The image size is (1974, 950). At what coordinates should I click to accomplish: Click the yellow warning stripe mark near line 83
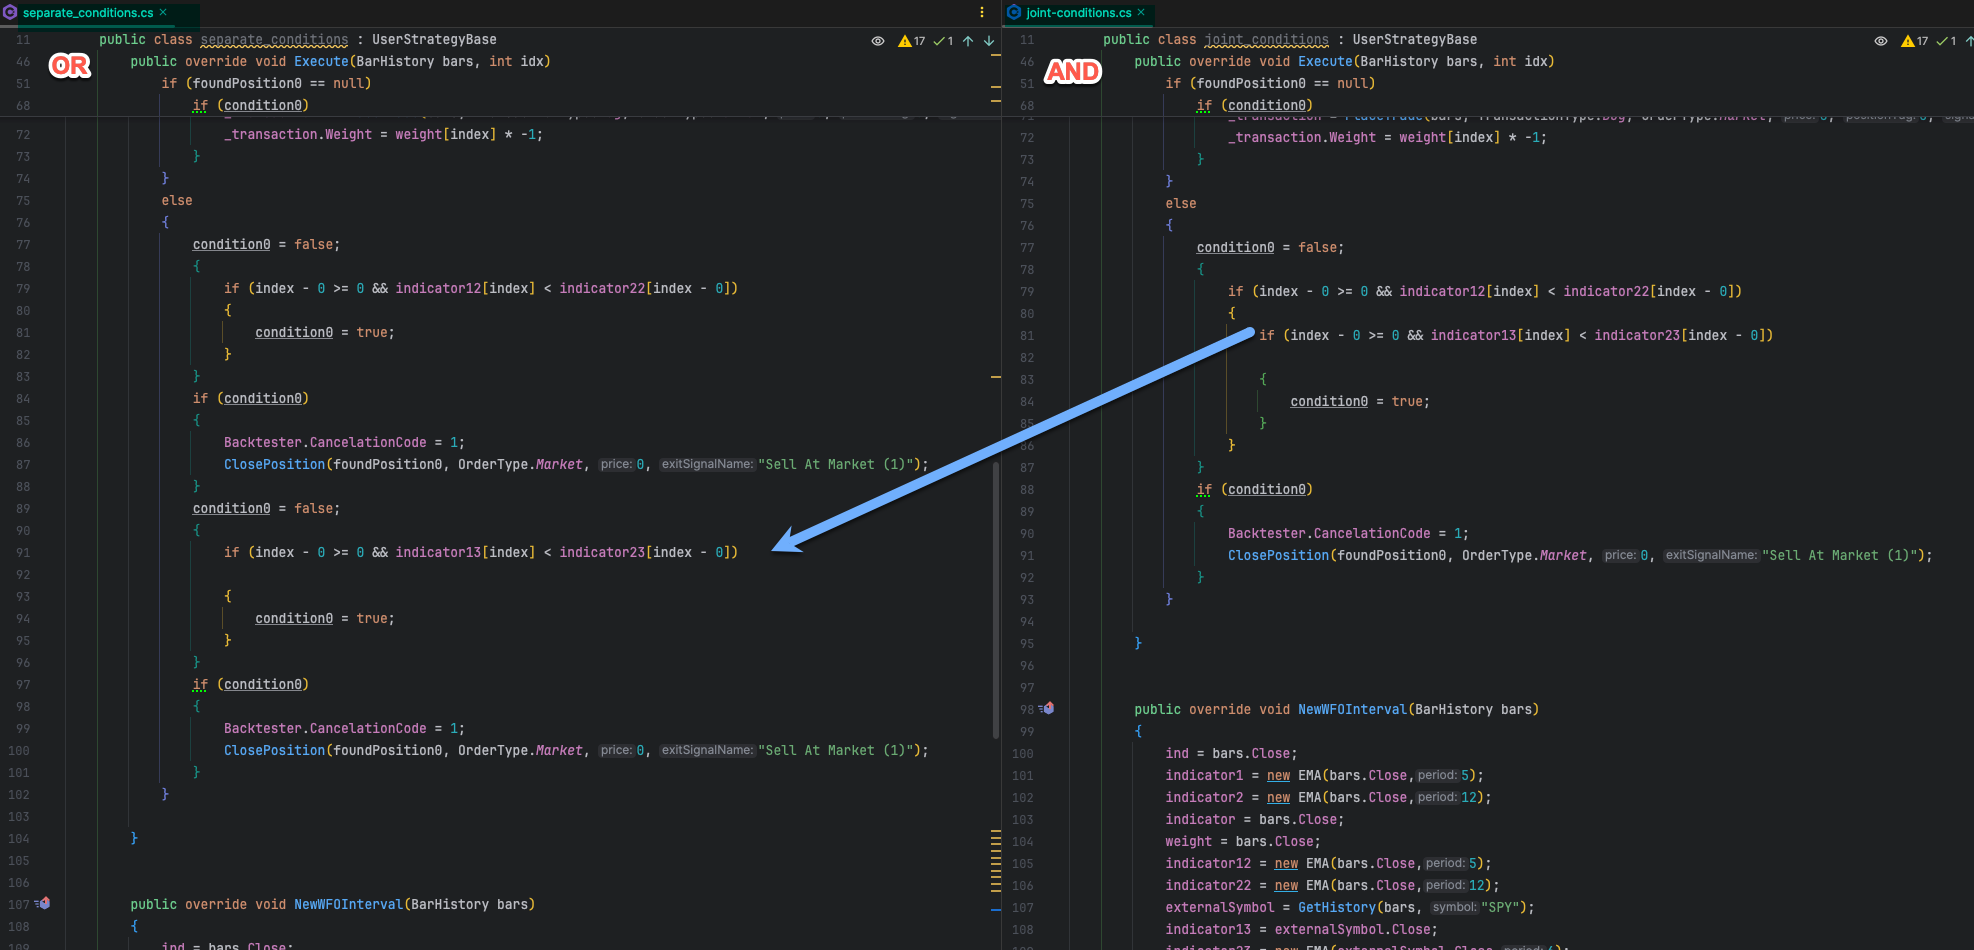coord(996,377)
